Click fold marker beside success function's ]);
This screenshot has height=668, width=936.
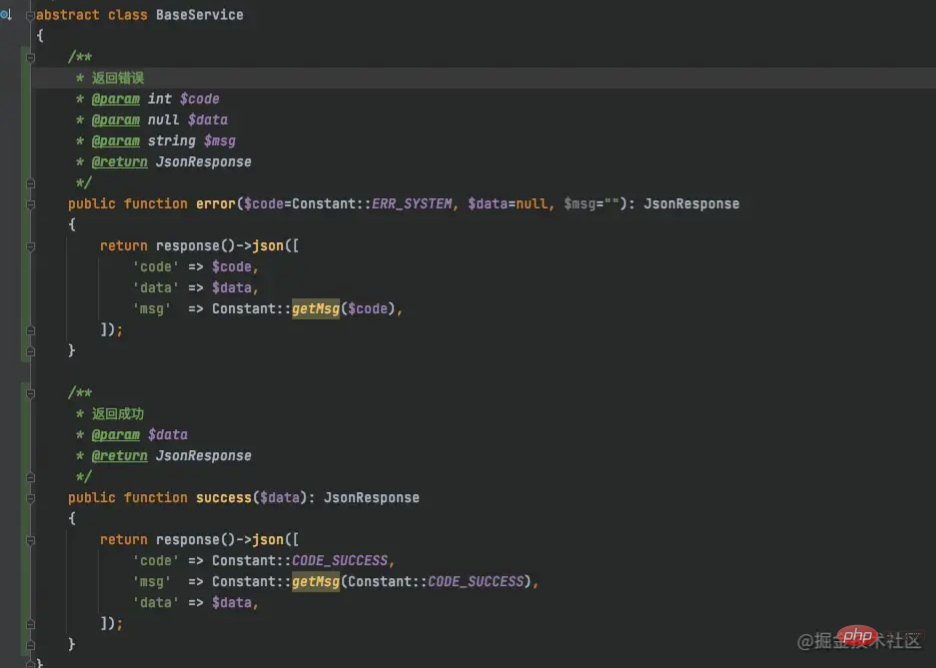point(30,624)
